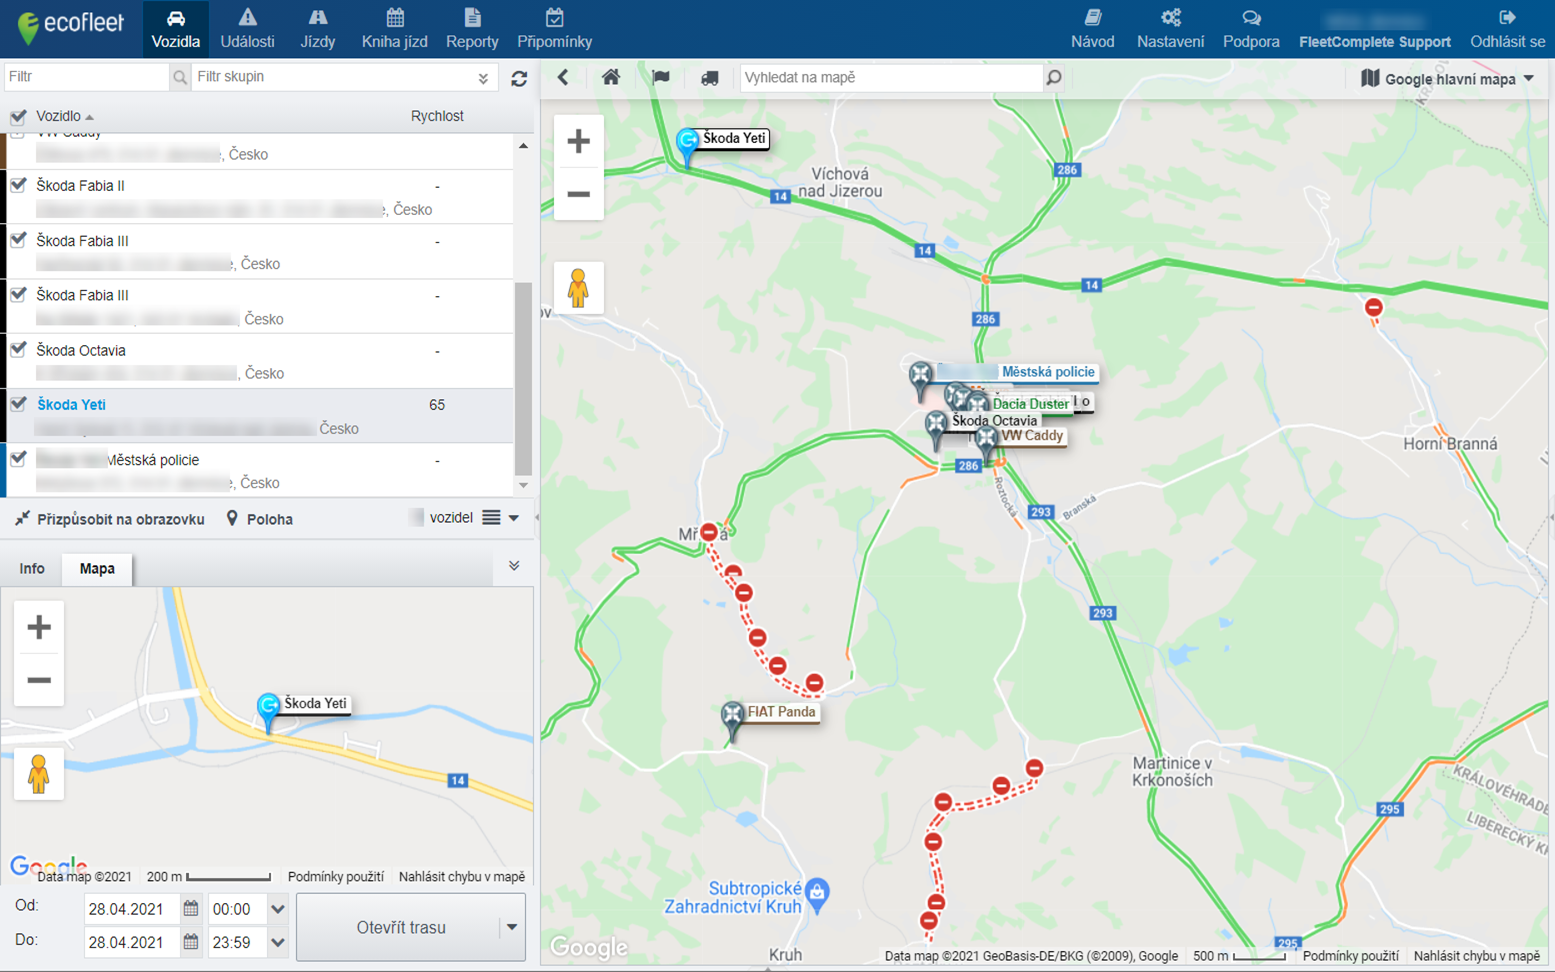The height and width of the screenshot is (972, 1555).
Task: Open the Google hlavní mapa dropdown
Action: pyautogui.click(x=1448, y=79)
